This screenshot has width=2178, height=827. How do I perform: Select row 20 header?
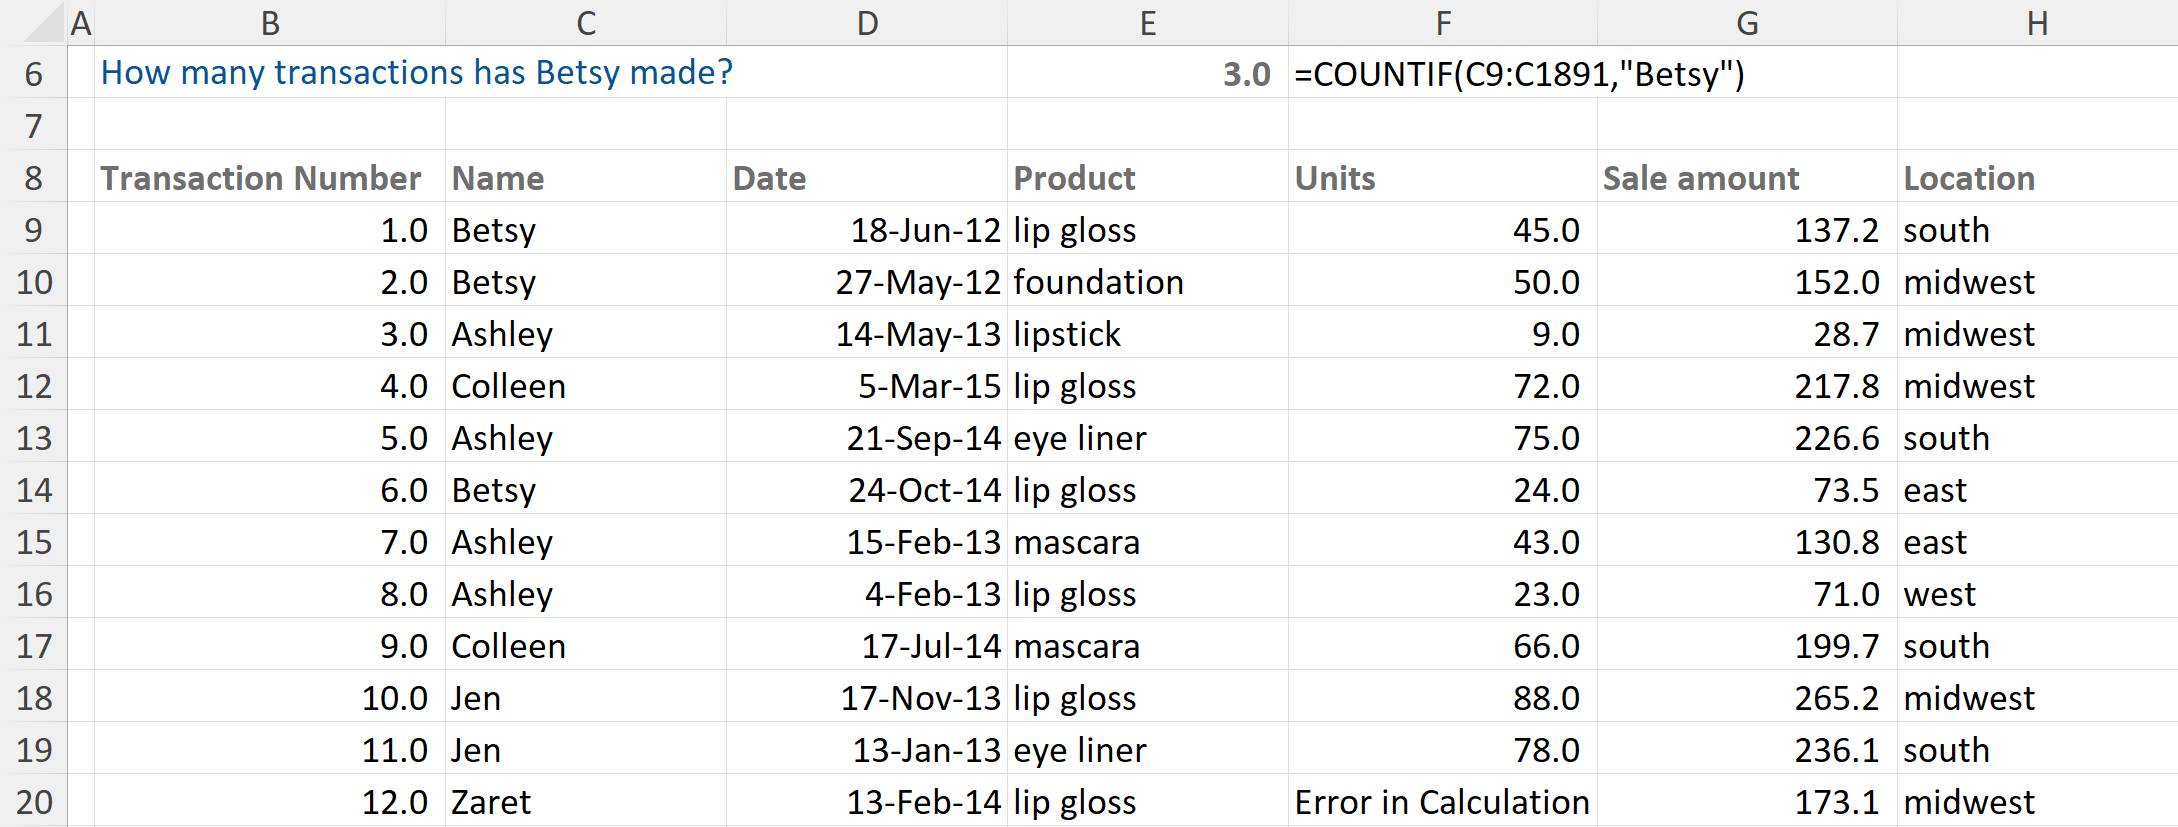(x=34, y=802)
